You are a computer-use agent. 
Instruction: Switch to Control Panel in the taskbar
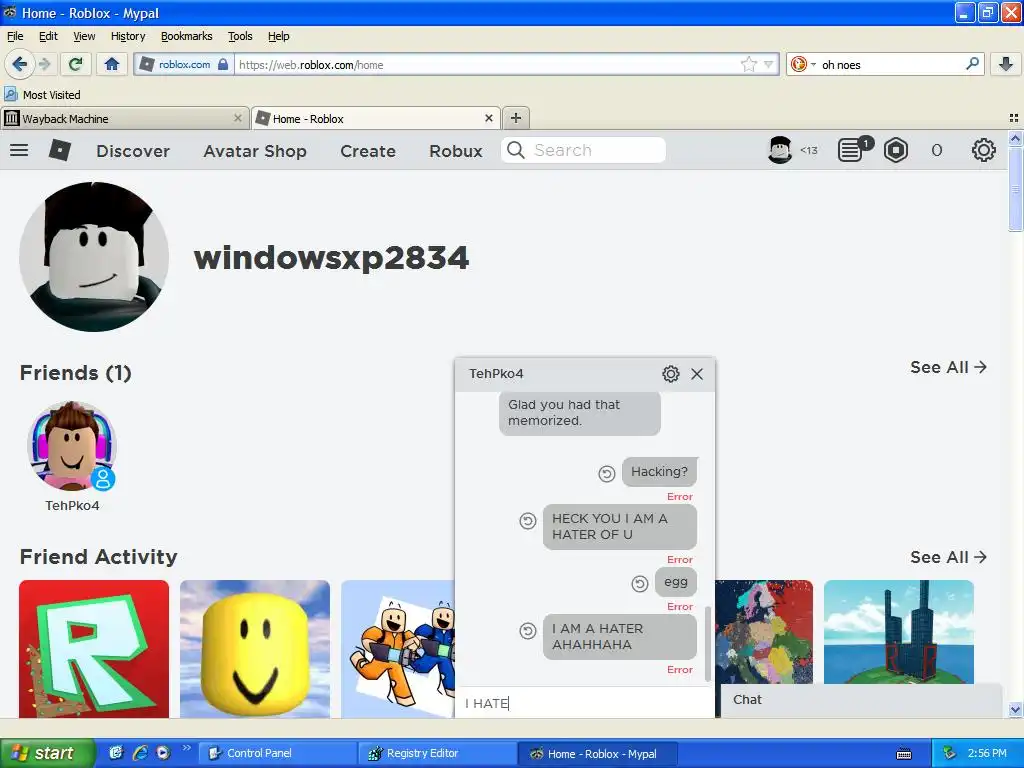(278, 753)
